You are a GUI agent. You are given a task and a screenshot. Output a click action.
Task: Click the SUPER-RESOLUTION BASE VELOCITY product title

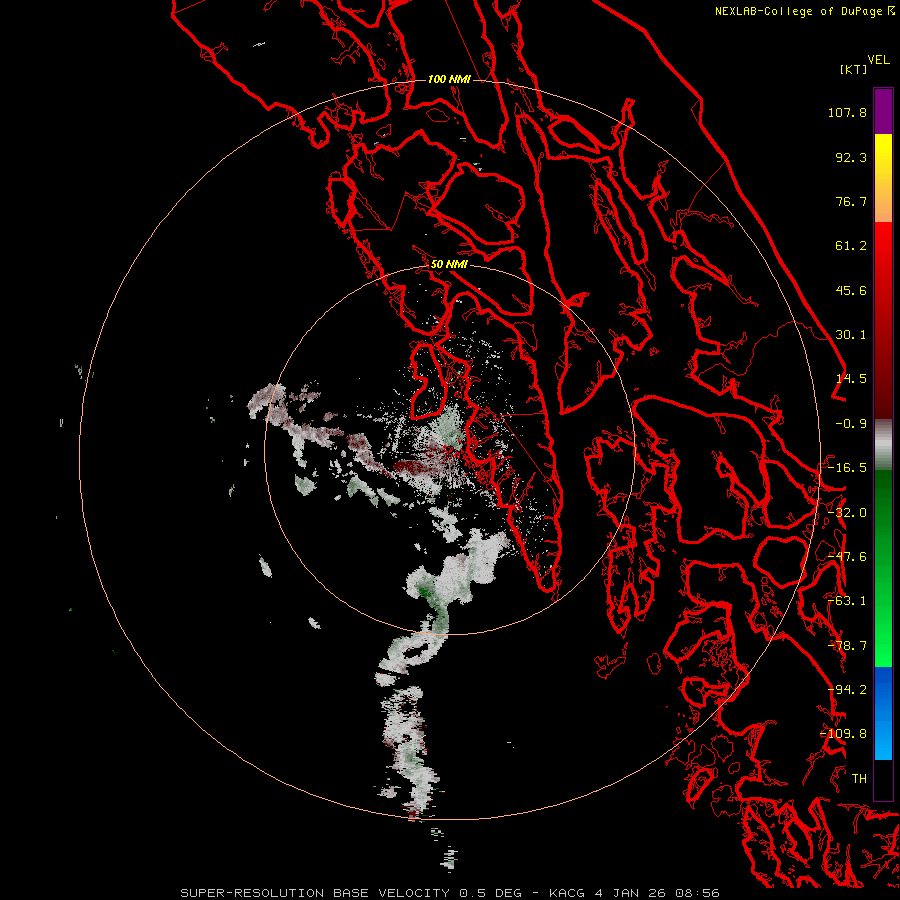click(x=315, y=893)
